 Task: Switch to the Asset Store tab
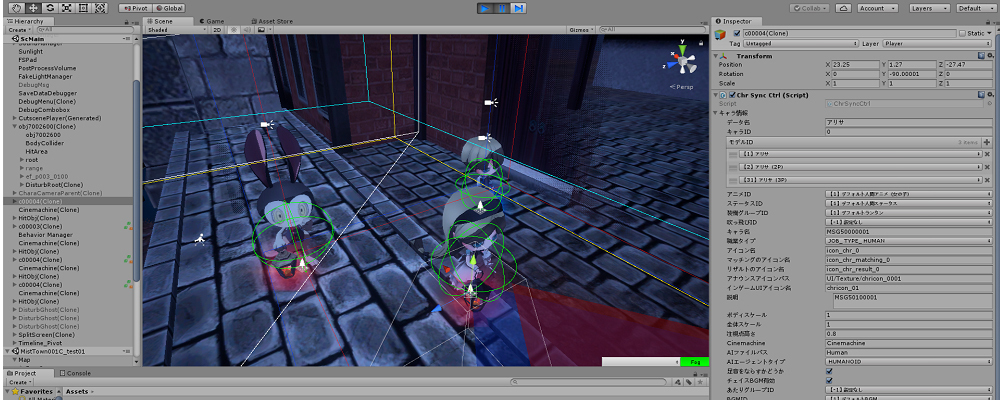(272, 21)
